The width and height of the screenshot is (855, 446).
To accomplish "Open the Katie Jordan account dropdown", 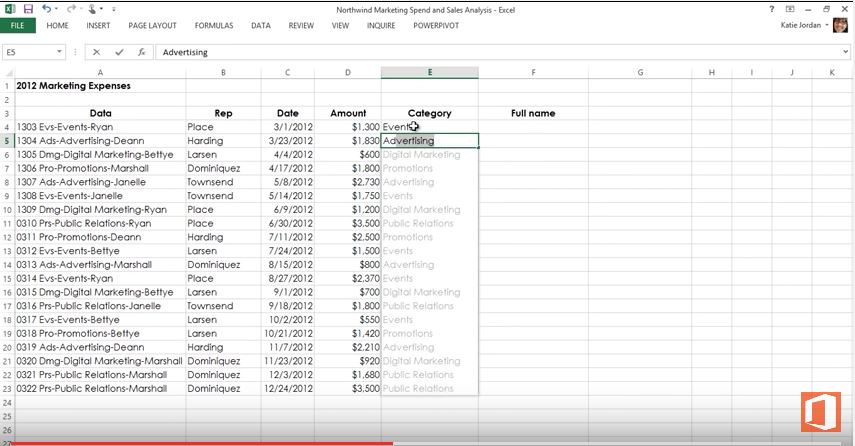I will click(825, 25).
